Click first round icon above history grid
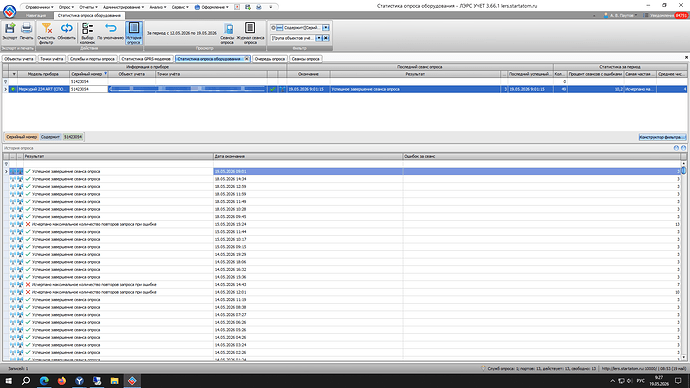The height and width of the screenshot is (388, 690). tap(676, 148)
